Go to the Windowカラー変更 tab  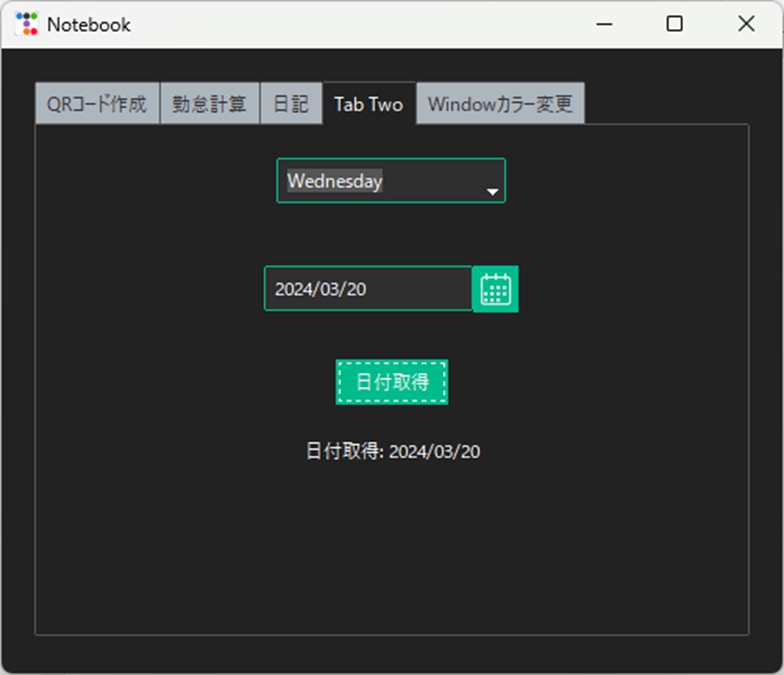coord(500,104)
